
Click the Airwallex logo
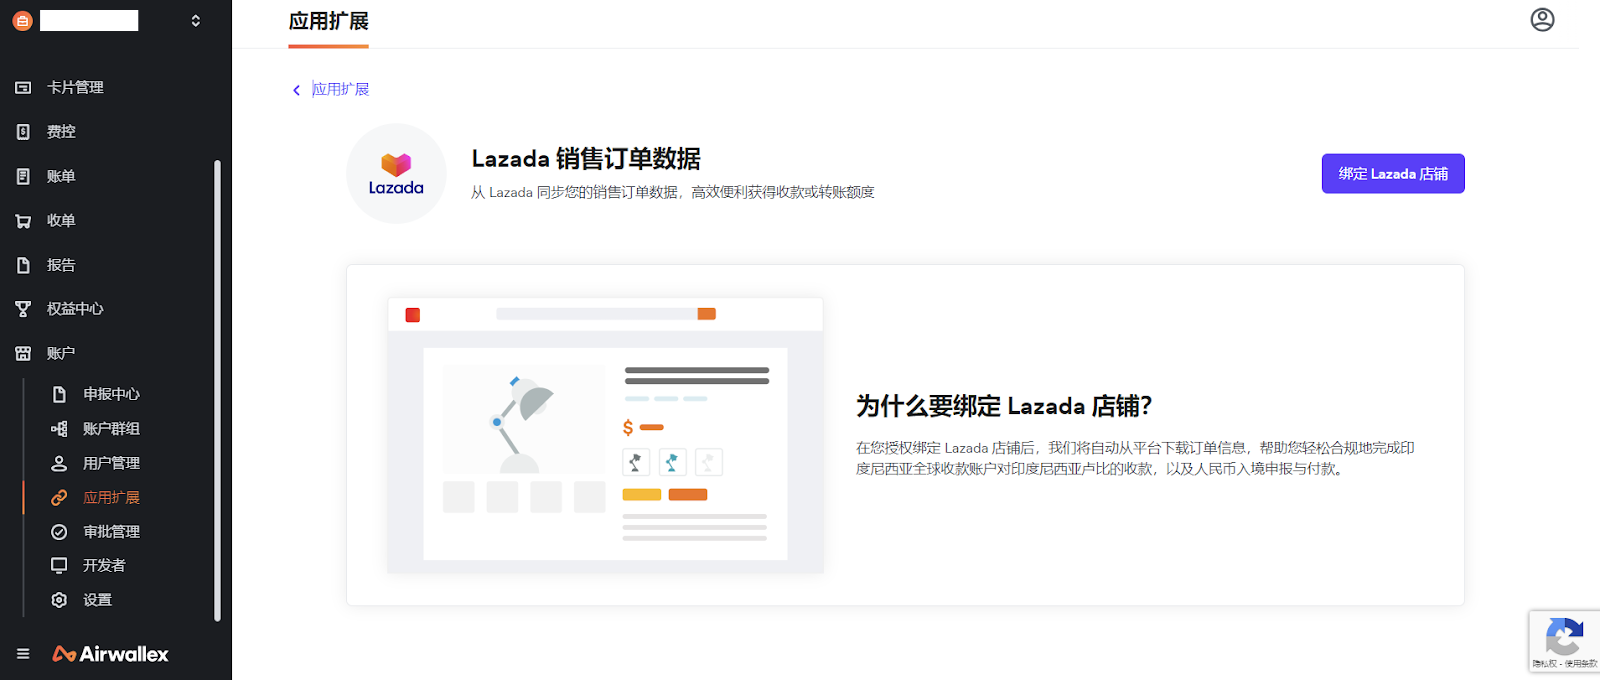(111, 654)
